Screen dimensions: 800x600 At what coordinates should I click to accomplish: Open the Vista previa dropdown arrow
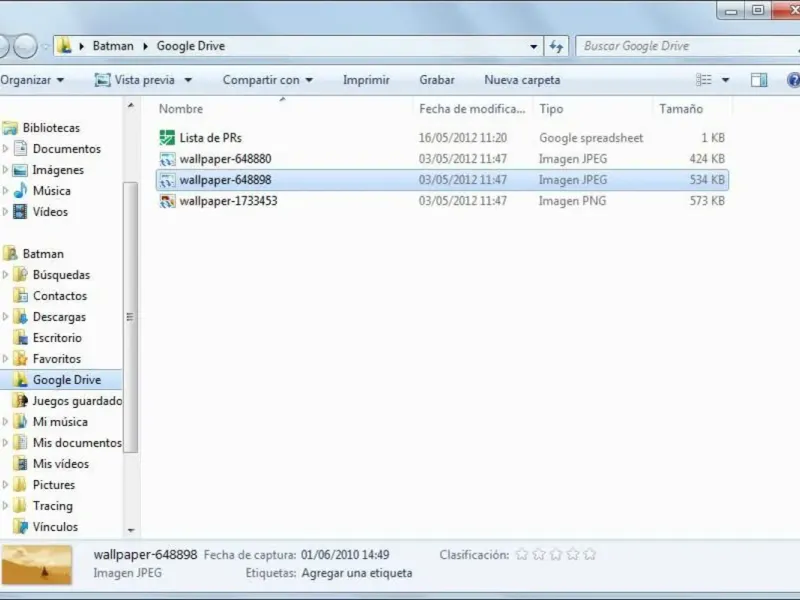tap(188, 80)
